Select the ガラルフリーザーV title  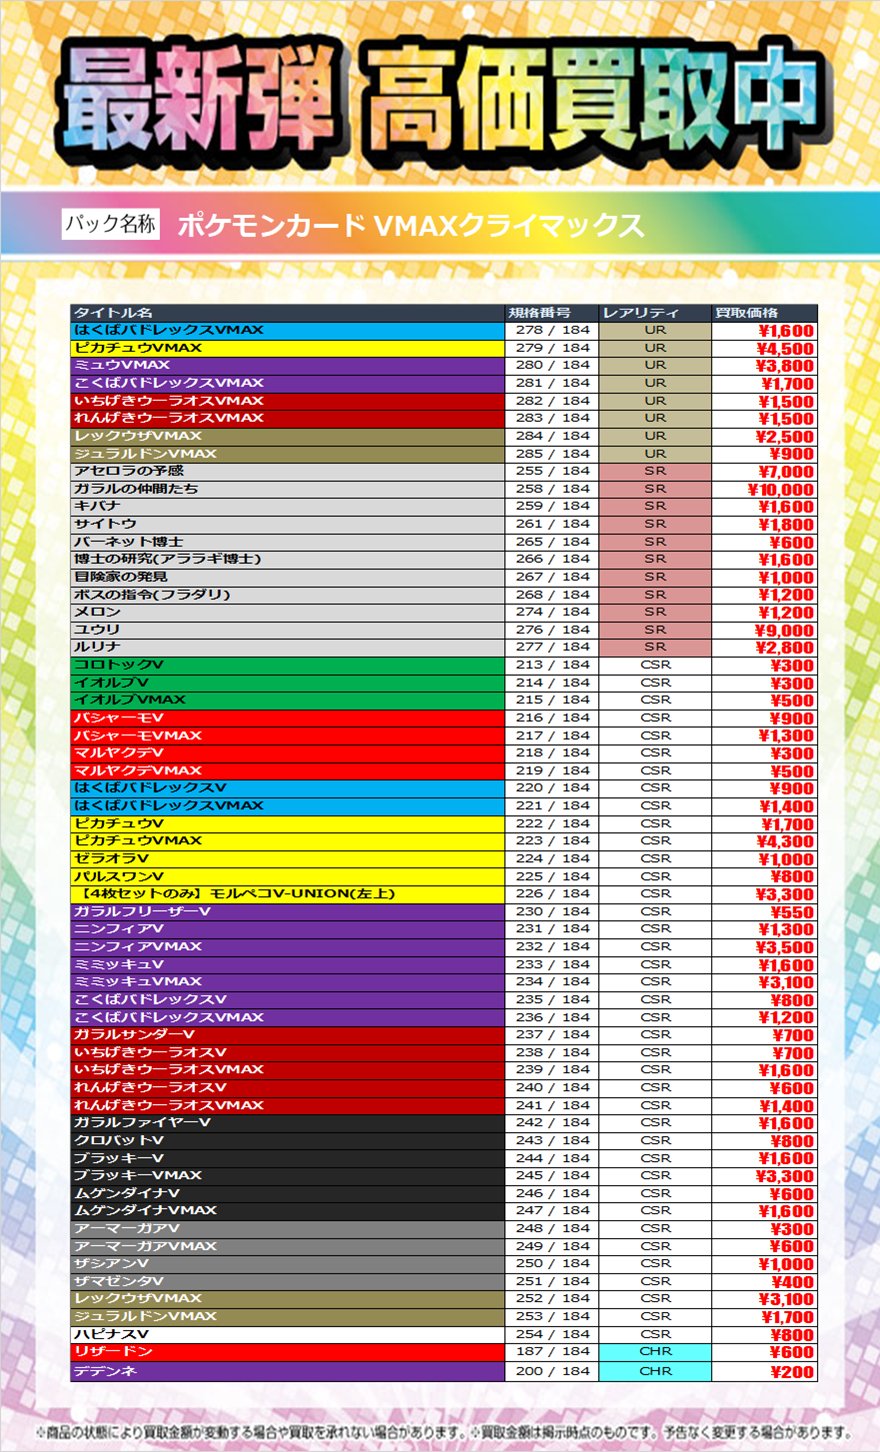point(288,912)
